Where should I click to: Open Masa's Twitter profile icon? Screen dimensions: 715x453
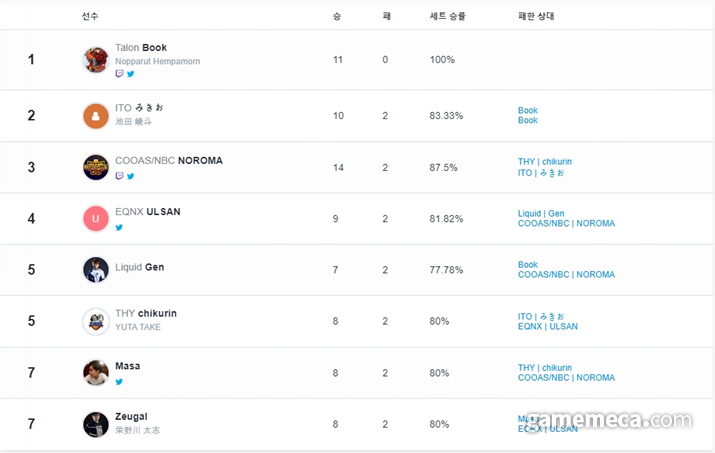coord(120,381)
